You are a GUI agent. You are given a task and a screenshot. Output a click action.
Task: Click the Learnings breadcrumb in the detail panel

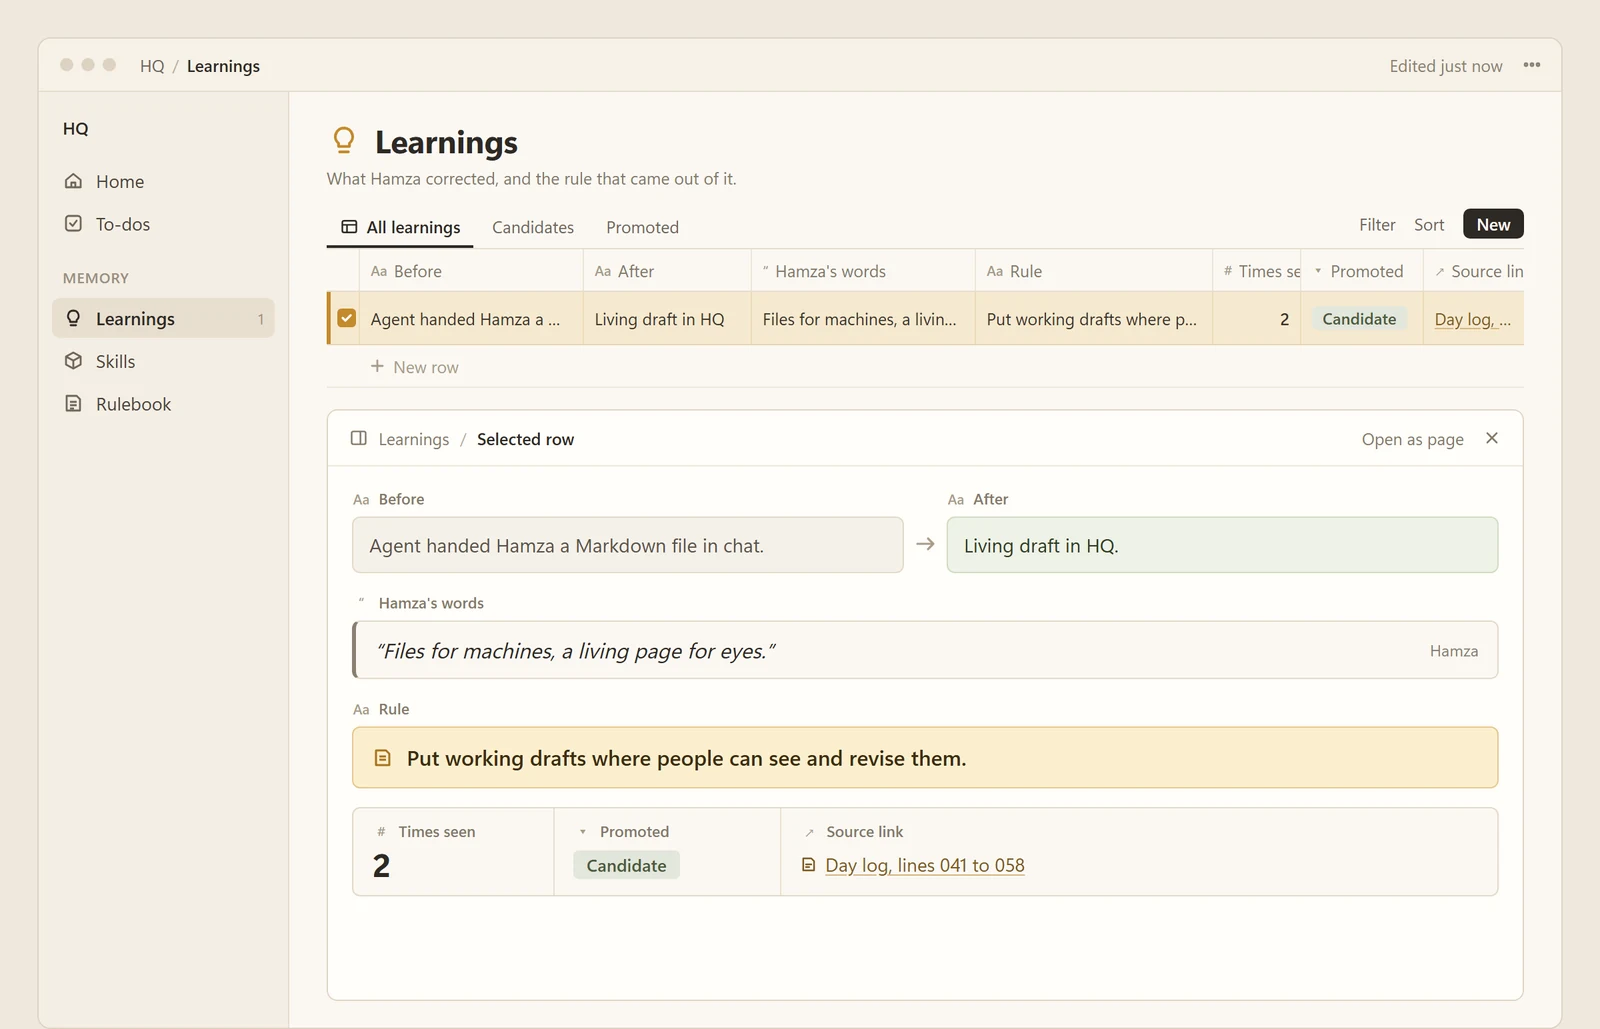(x=414, y=439)
